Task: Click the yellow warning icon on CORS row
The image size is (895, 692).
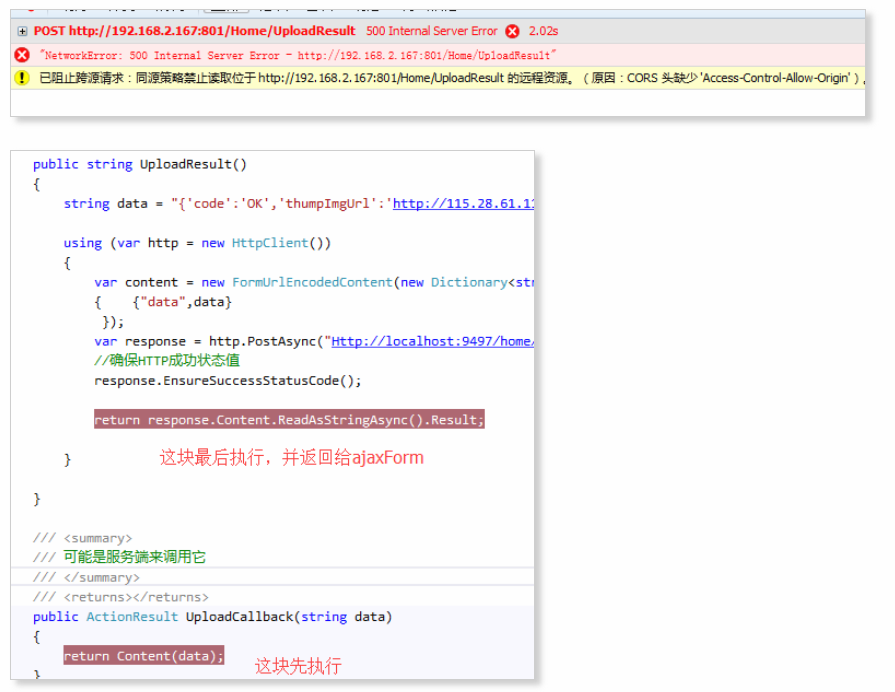Action: [21, 78]
